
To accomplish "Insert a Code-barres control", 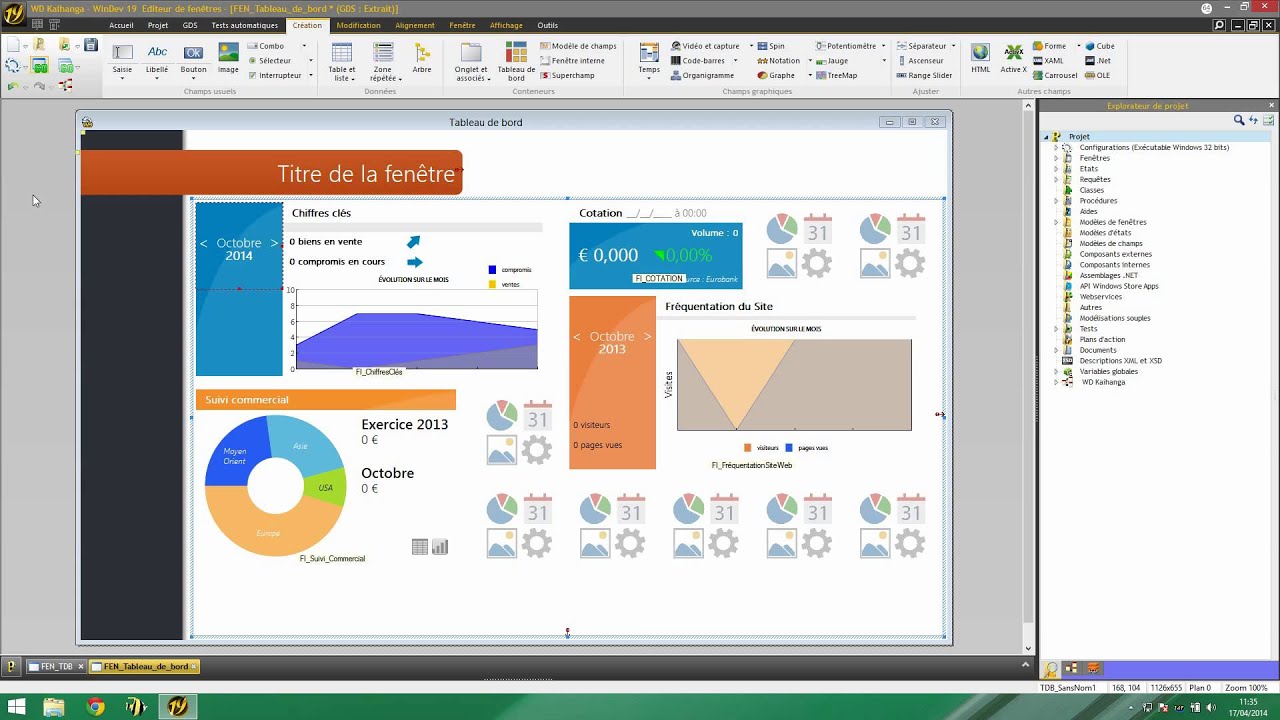I will point(698,60).
